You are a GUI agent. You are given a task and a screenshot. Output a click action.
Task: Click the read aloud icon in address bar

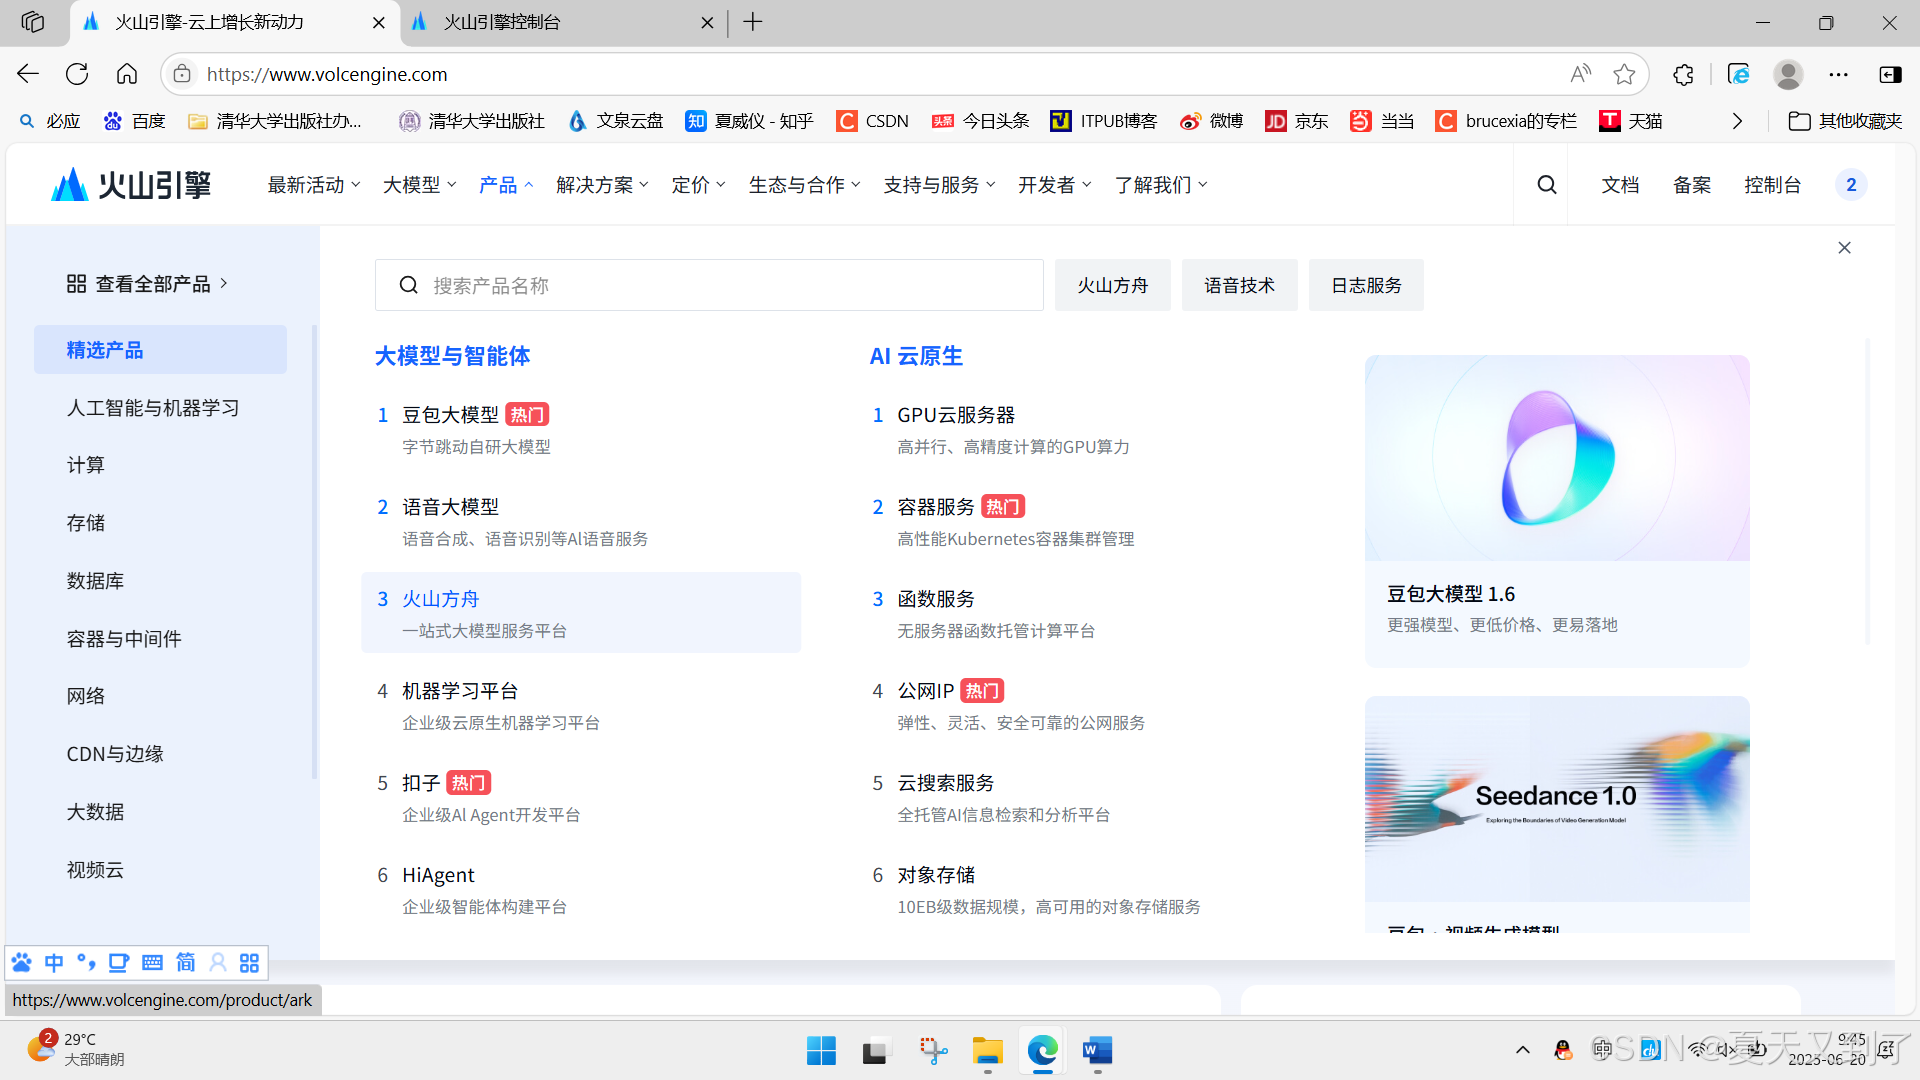[1580, 74]
